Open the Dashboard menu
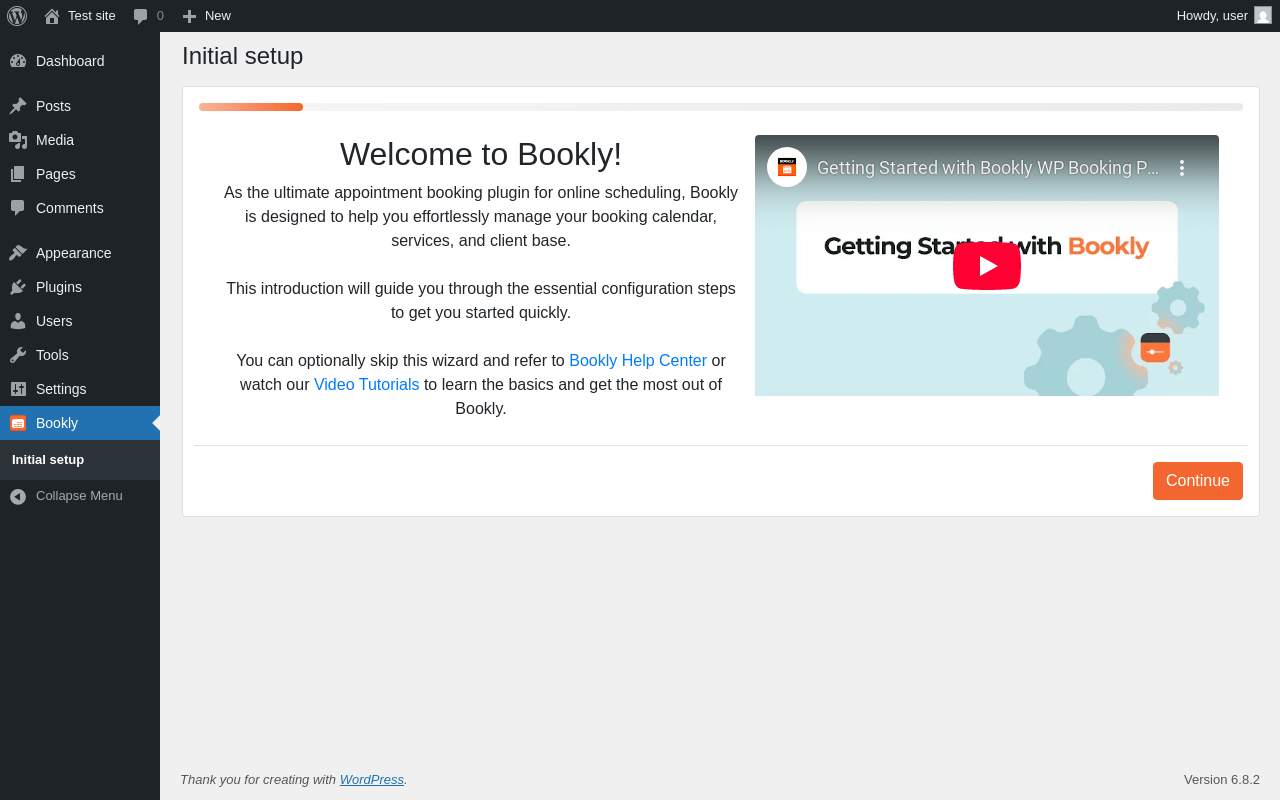Screen dimensions: 1280x800 click(70, 61)
